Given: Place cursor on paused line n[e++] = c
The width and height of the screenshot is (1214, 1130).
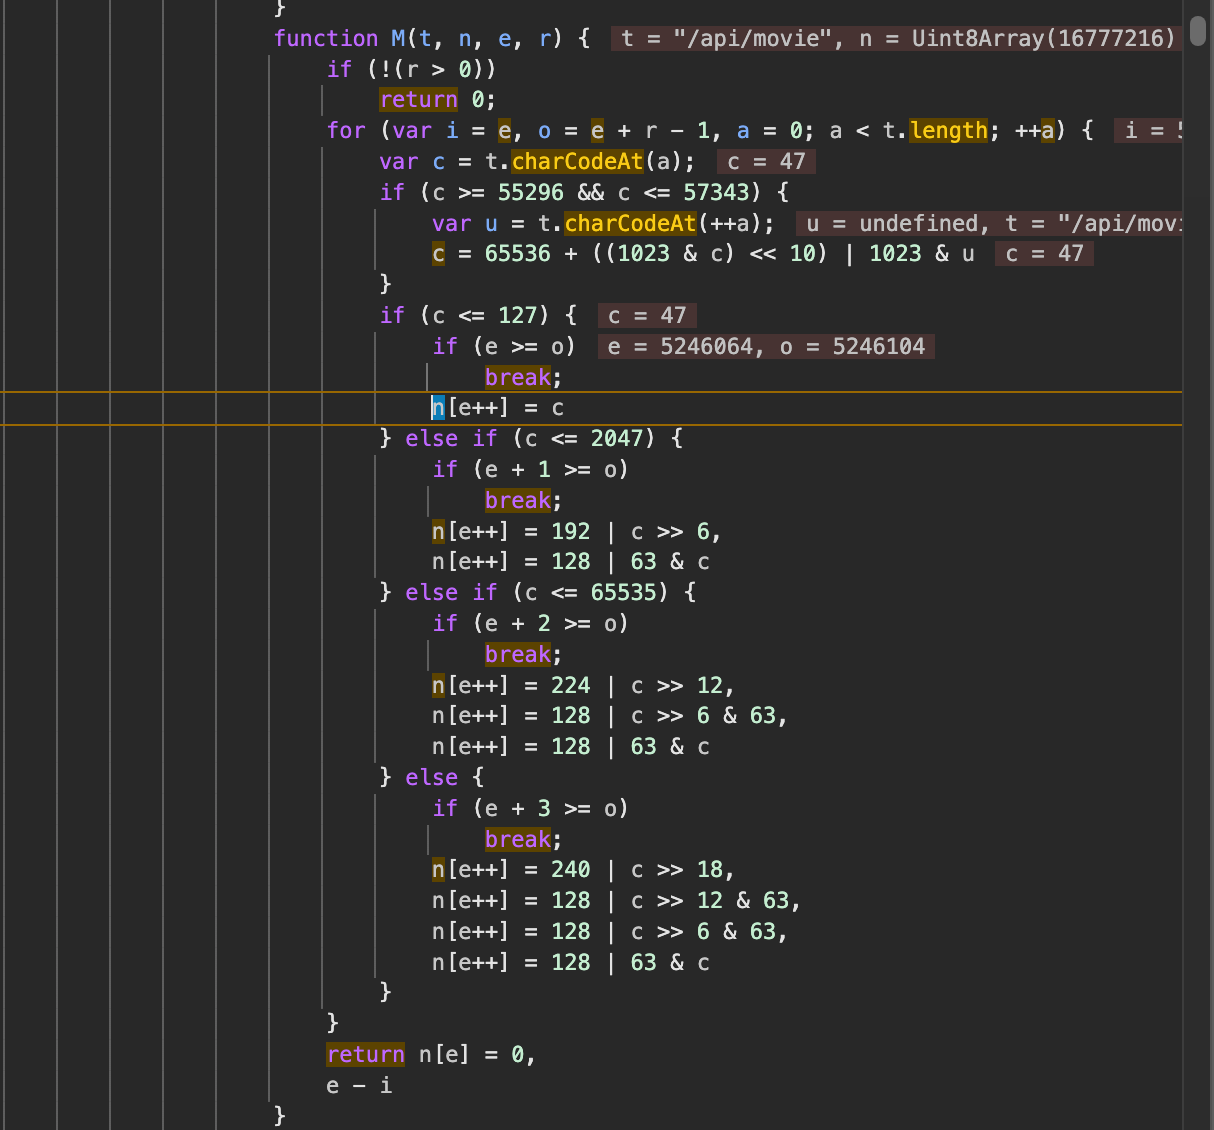Looking at the screenshot, I should click(x=497, y=408).
